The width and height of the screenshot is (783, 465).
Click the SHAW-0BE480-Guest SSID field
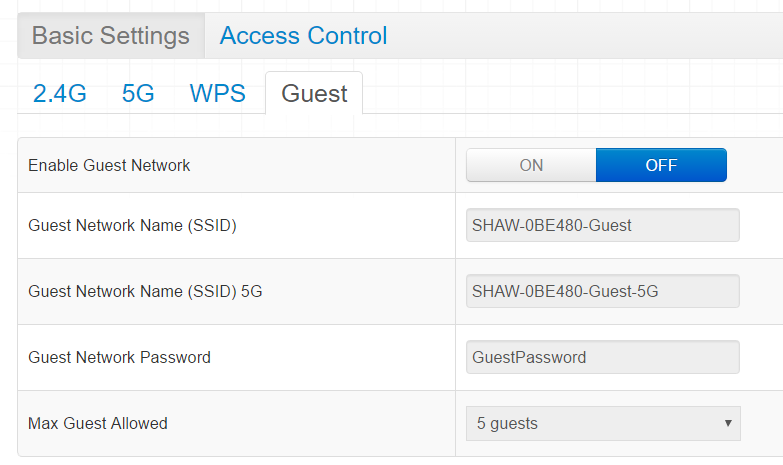tap(602, 225)
